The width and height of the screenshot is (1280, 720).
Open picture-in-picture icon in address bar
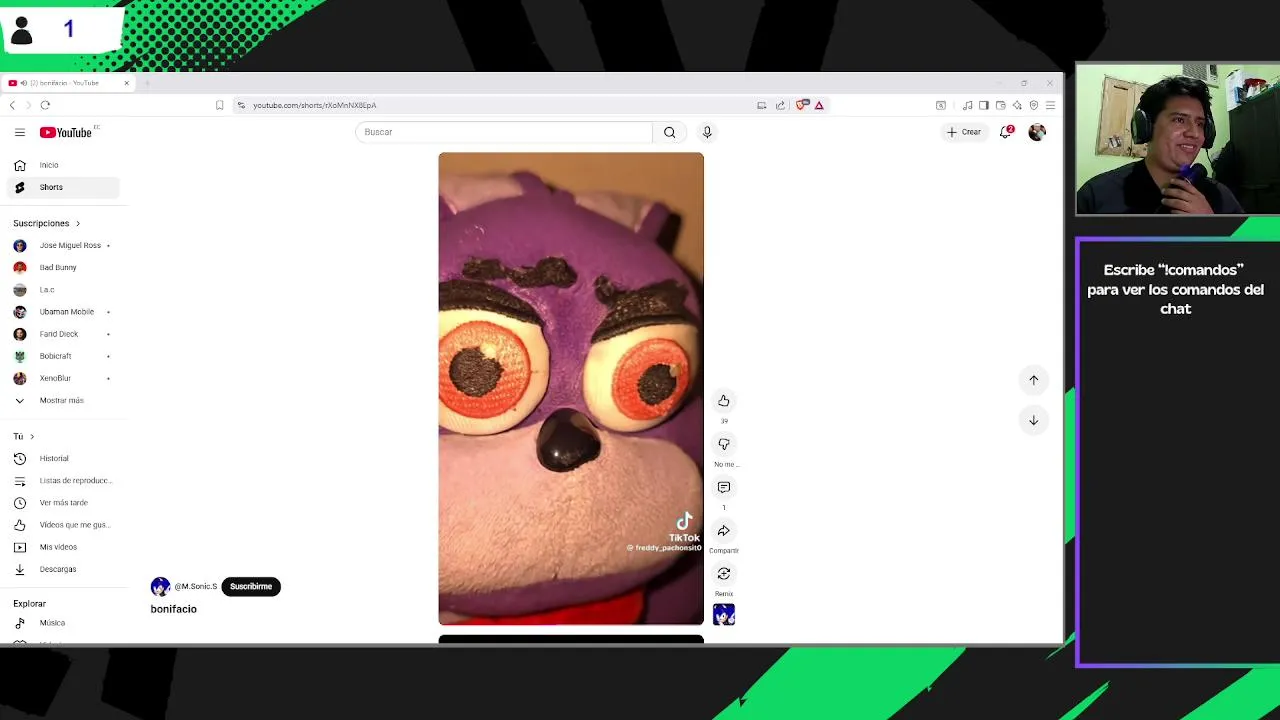click(x=762, y=105)
